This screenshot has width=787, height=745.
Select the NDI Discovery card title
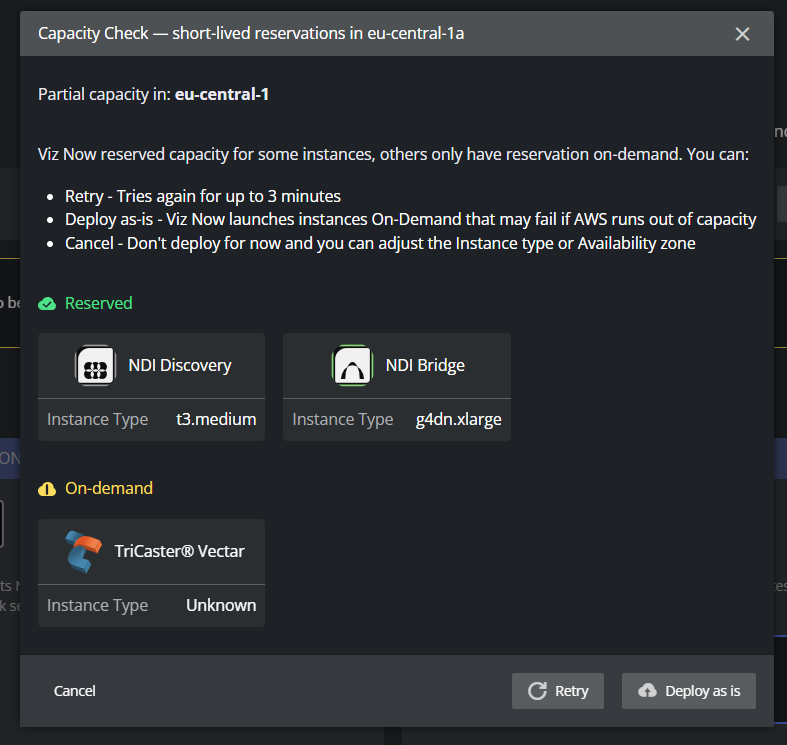click(180, 365)
